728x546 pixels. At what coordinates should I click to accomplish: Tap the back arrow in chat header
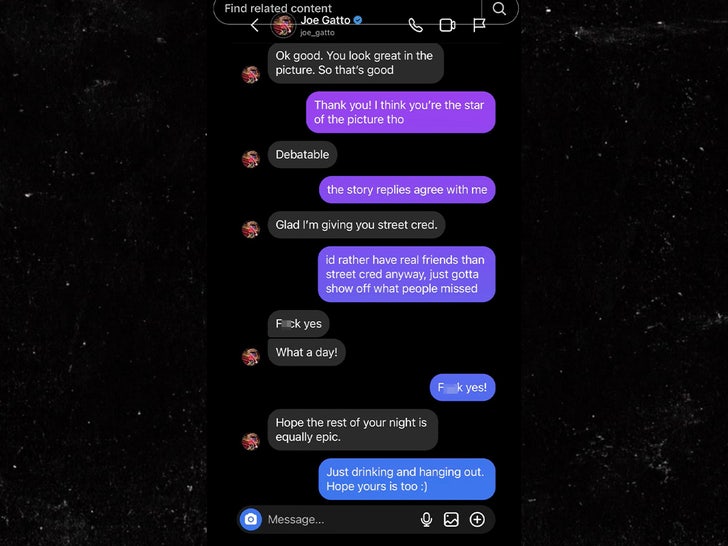[x=254, y=25]
